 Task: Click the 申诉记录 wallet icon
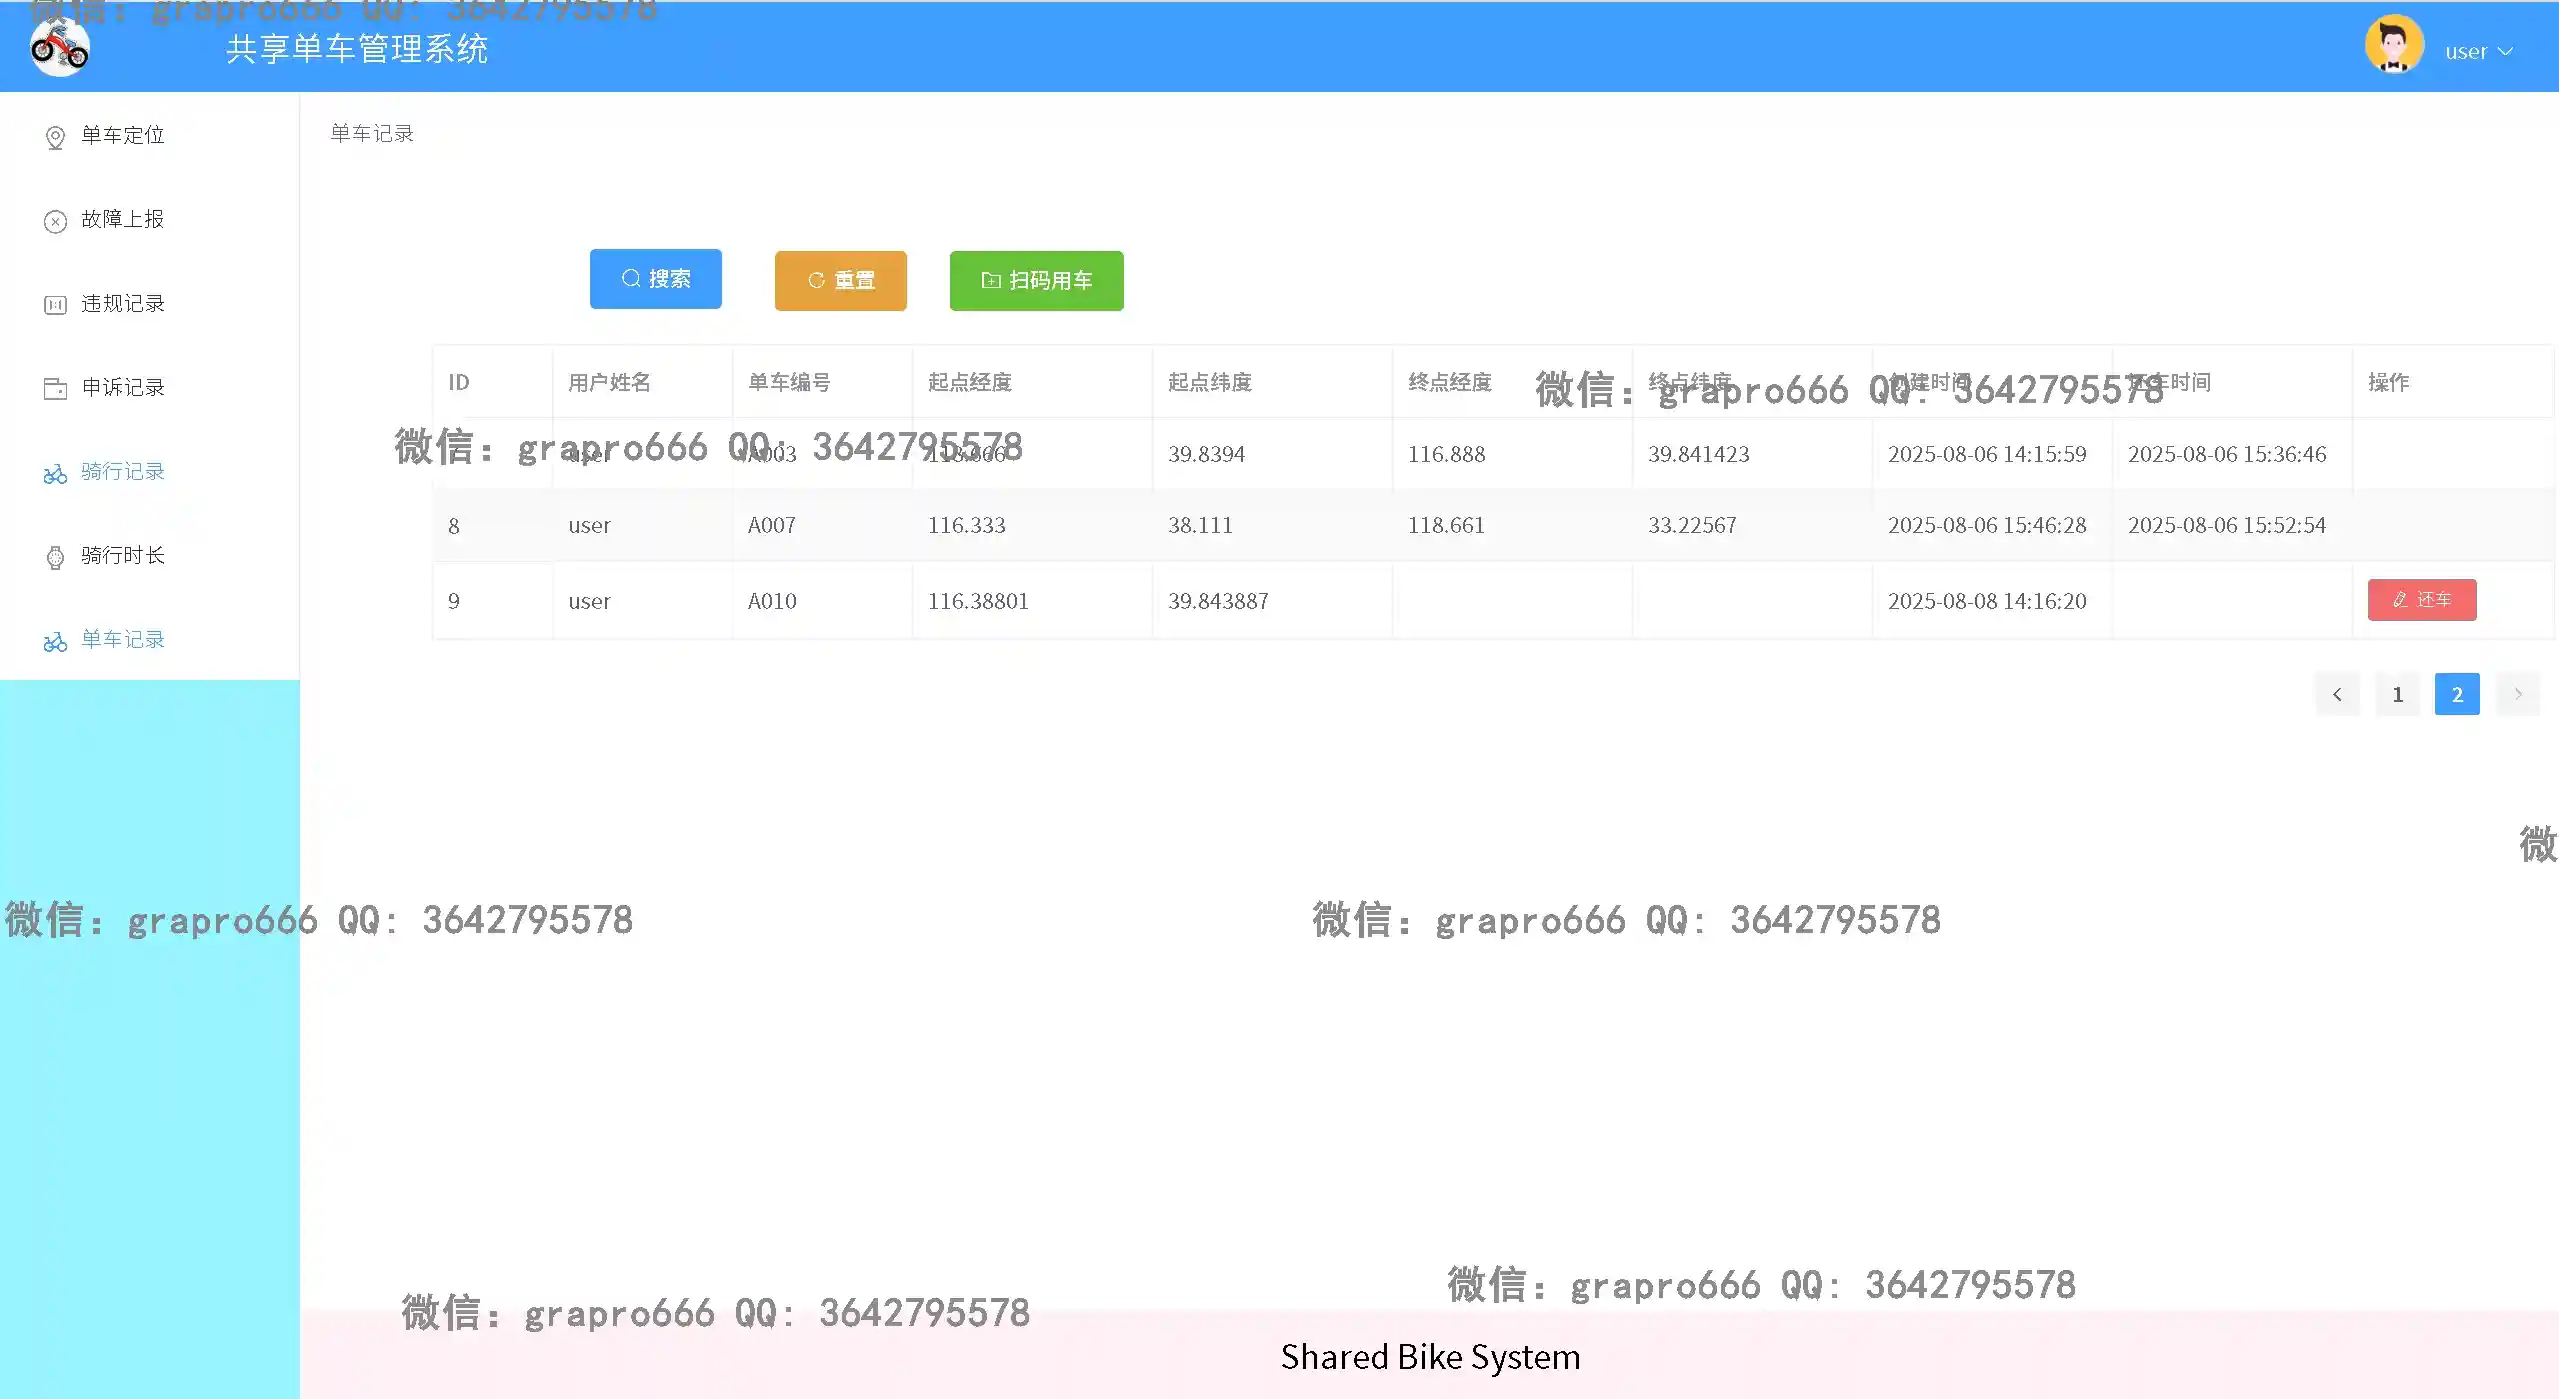(55, 388)
